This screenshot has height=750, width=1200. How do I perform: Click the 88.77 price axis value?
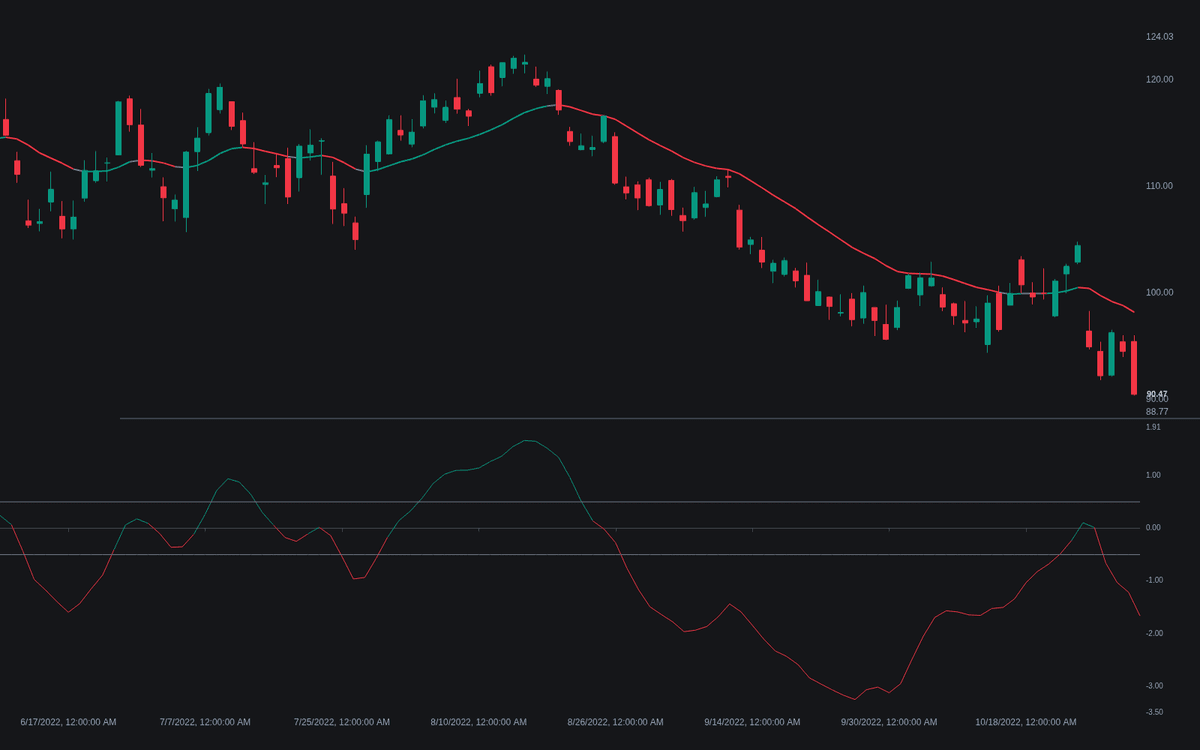[1157, 411]
